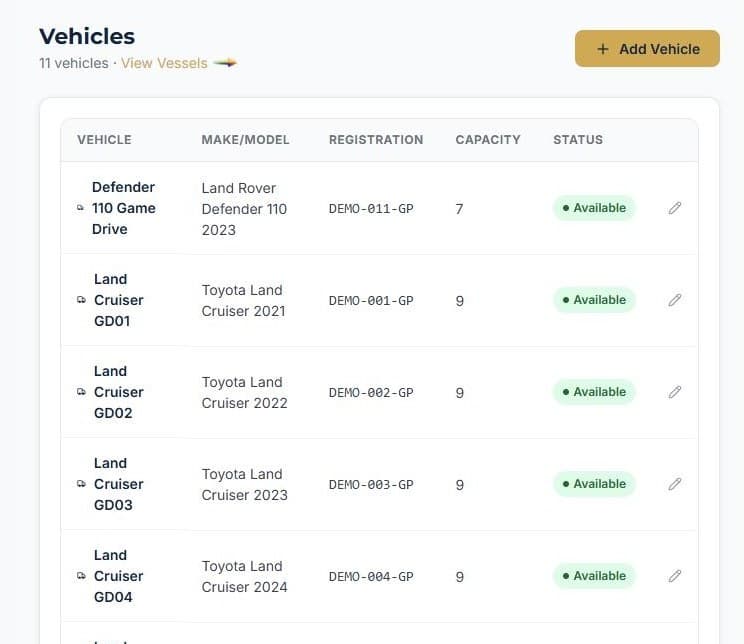The height and width of the screenshot is (644, 744).
Task: Select the Defender 110 Game Drive name
Action: point(124,208)
